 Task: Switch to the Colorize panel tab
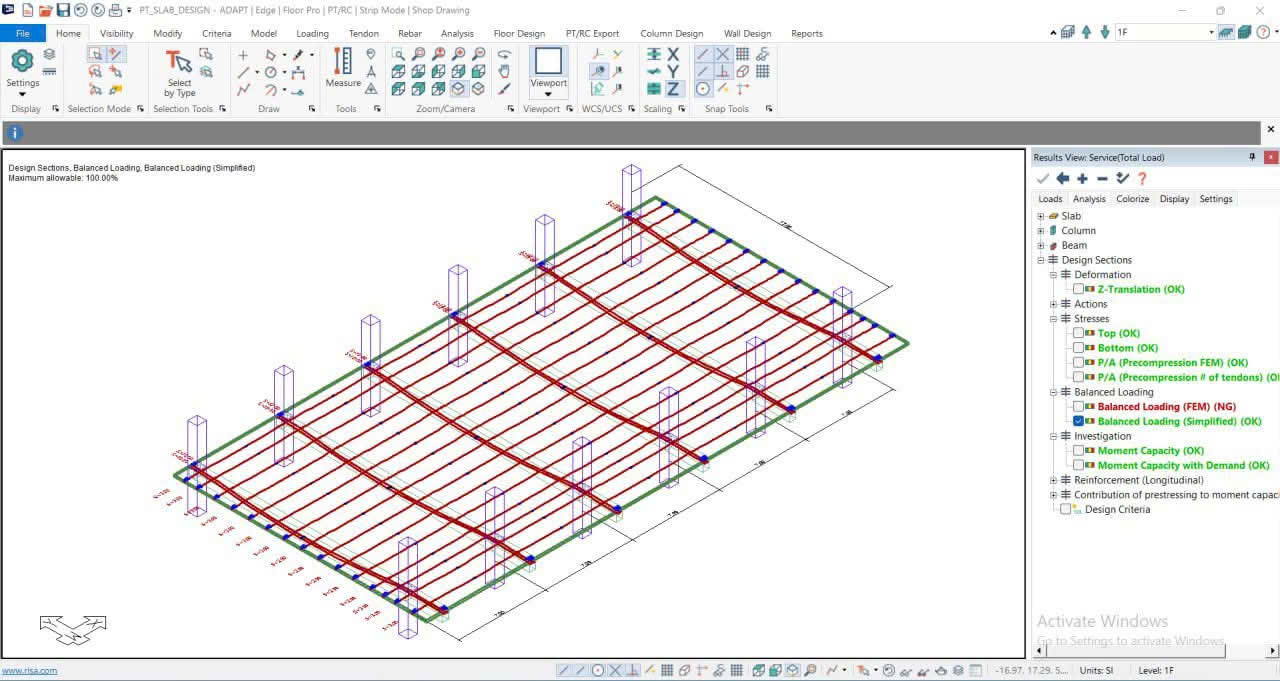(x=1132, y=199)
